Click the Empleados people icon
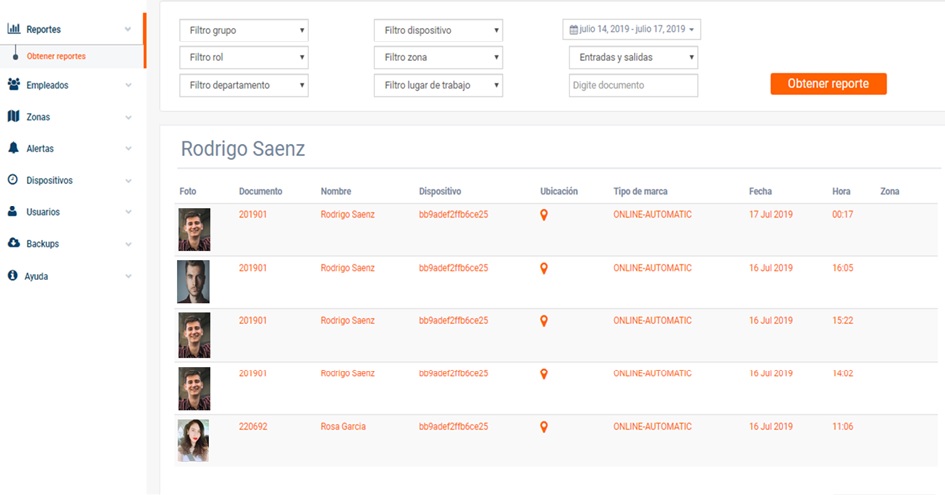Screen dimensions: 945x495 (x=14, y=85)
